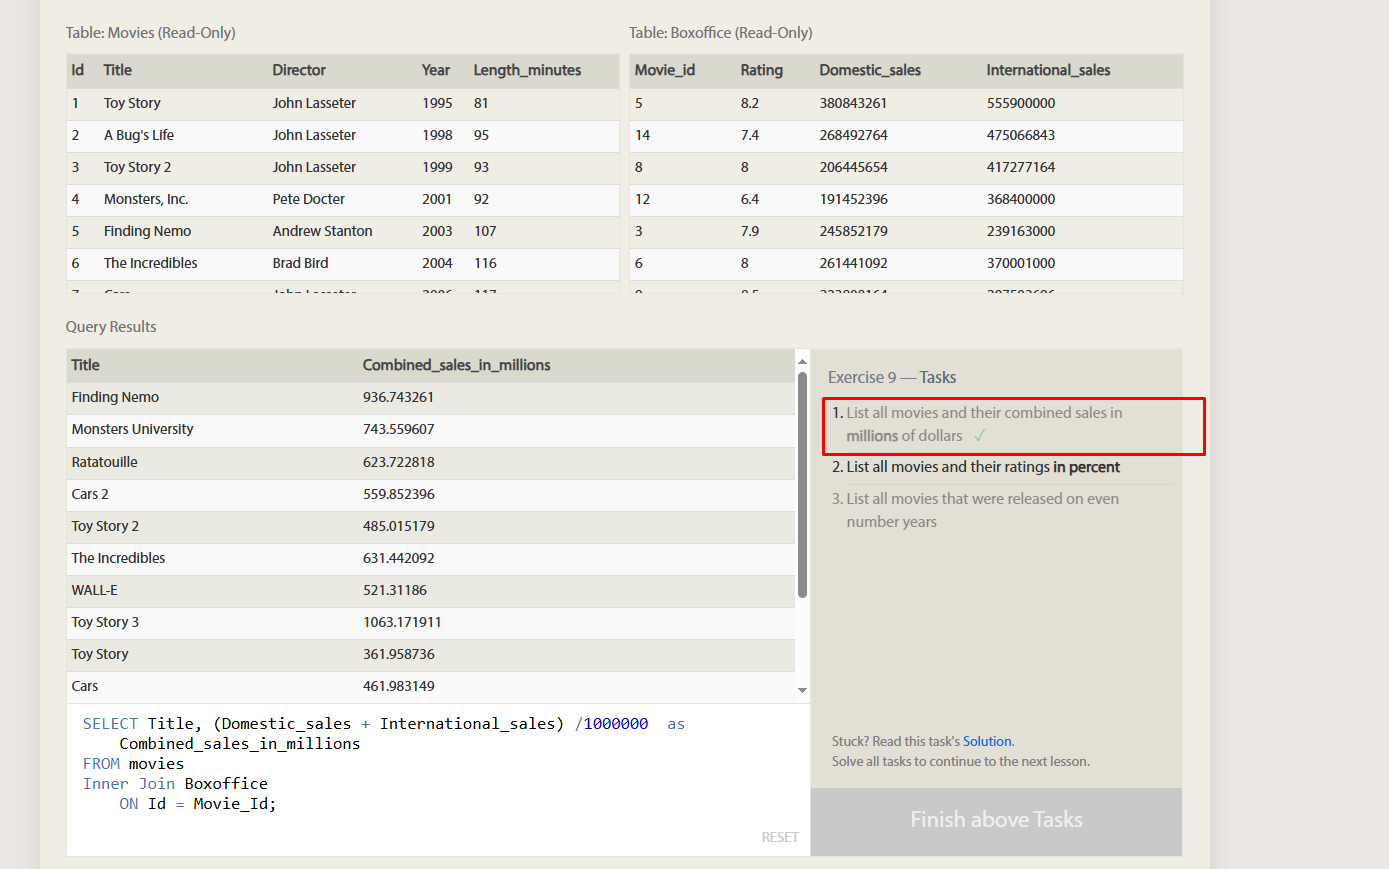Viewport: 1389px width, 869px height.
Task: Click Andrew Stanton in the Director column
Action: coord(322,231)
